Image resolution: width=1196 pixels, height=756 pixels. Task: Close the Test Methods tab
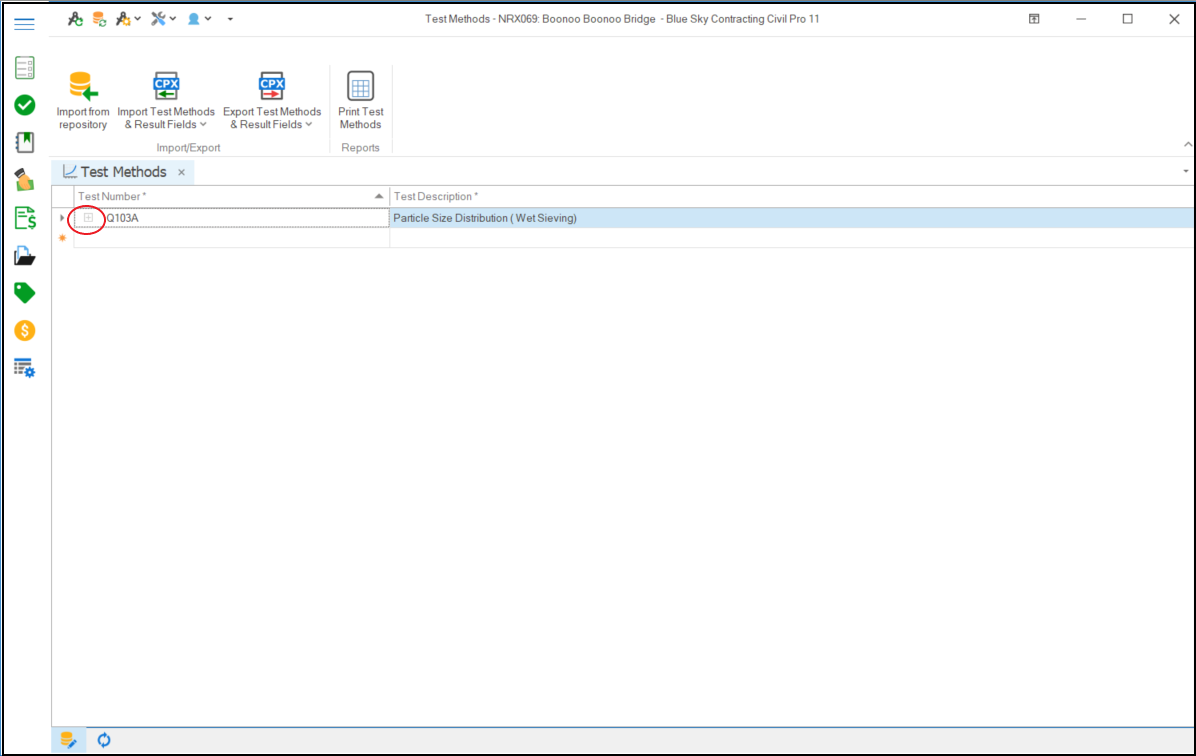(x=181, y=172)
